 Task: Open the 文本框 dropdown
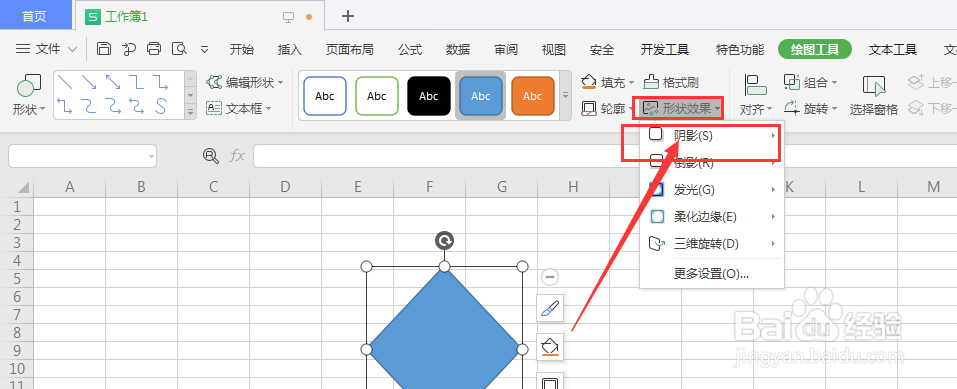pyautogui.click(x=239, y=109)
